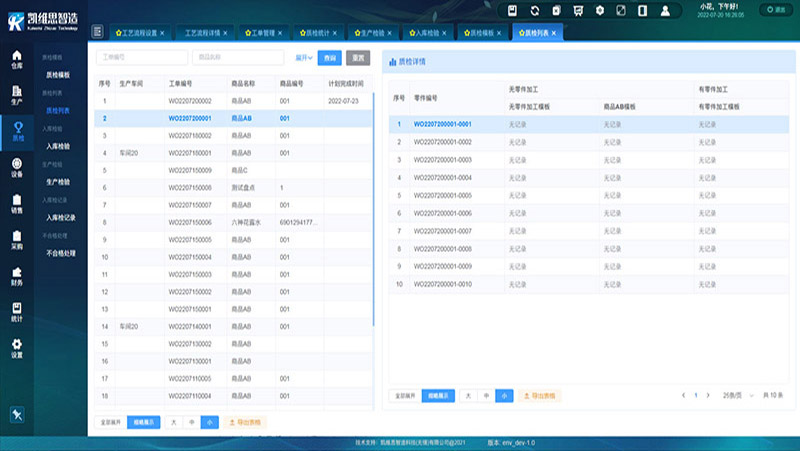This screenshot has width=800, height=451.
Task: Click the document delete icon in top toolbar
Action: tap(557, 10)
